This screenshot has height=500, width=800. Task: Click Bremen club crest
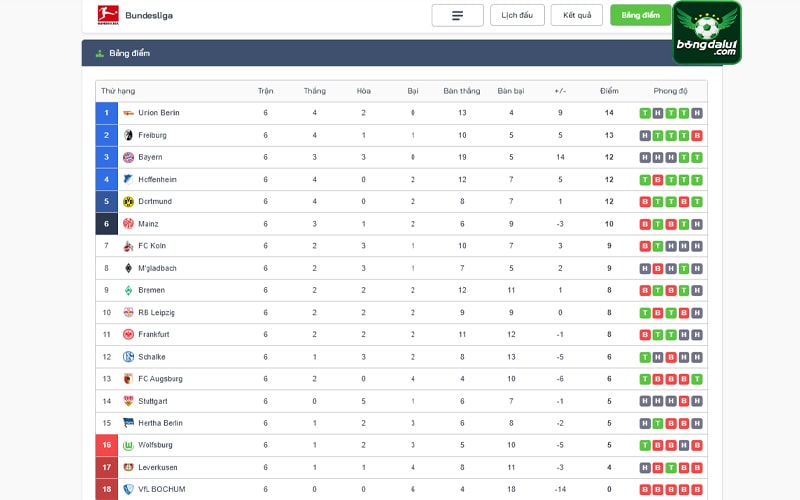pos(129,290)
